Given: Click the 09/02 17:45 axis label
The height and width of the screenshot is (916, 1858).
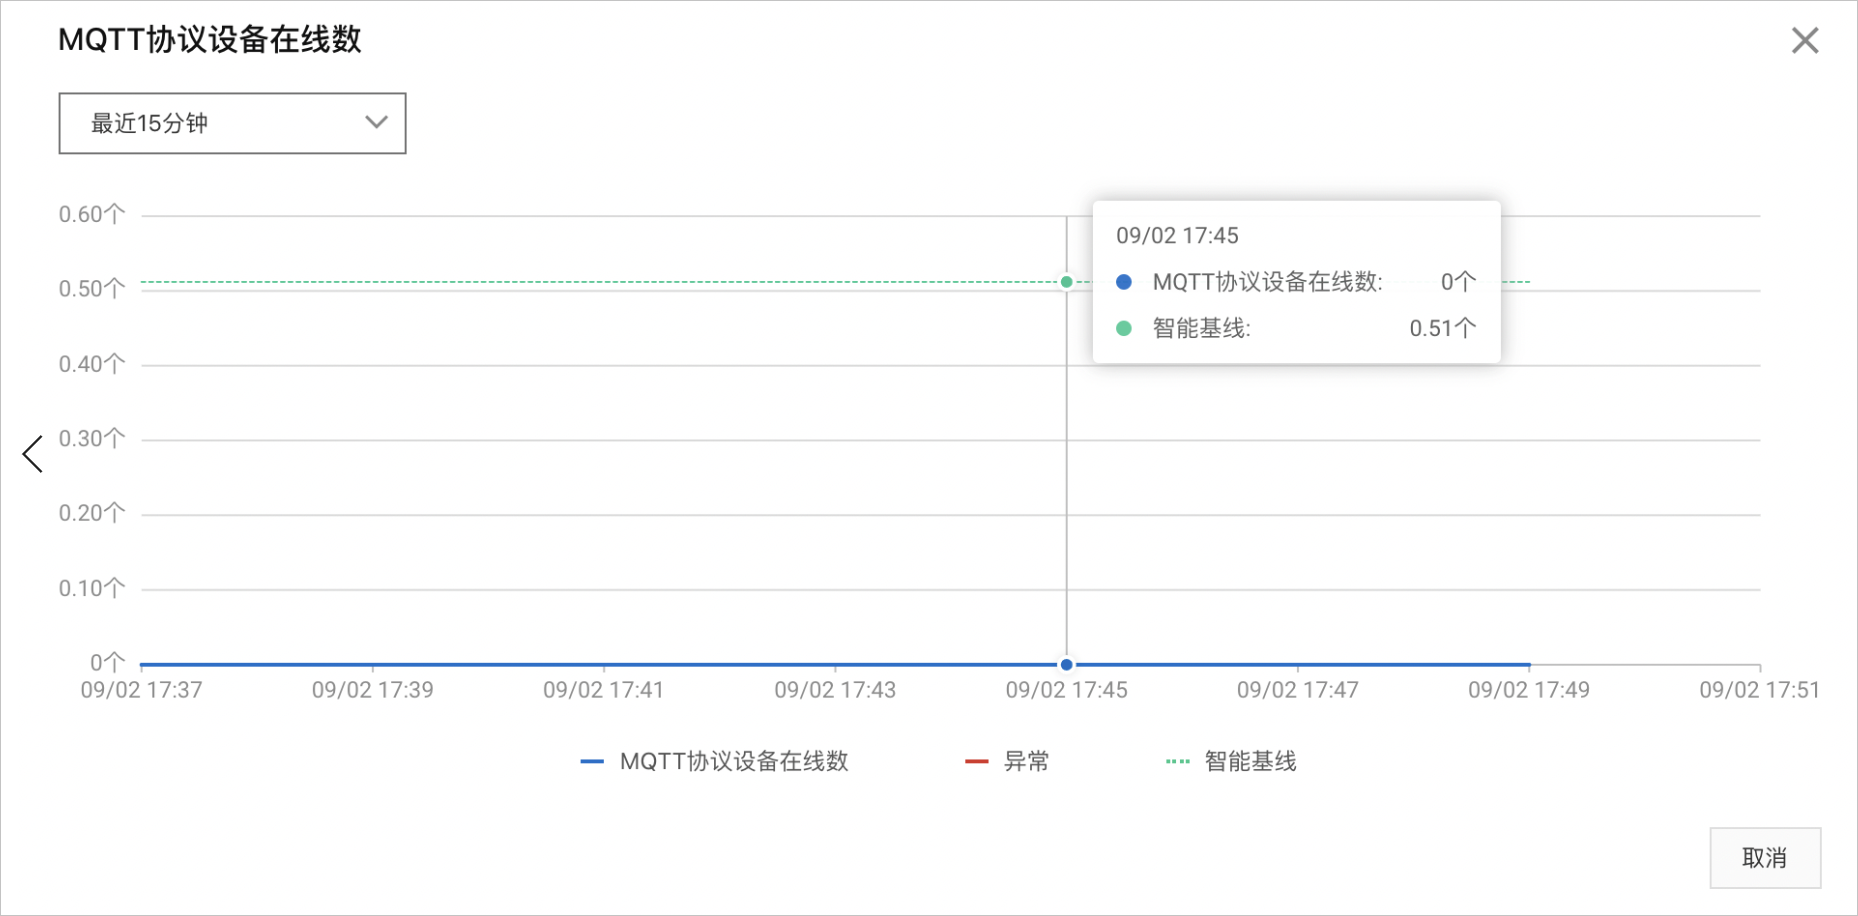Looking at the screenshot, I should [x=1067, y=690].
